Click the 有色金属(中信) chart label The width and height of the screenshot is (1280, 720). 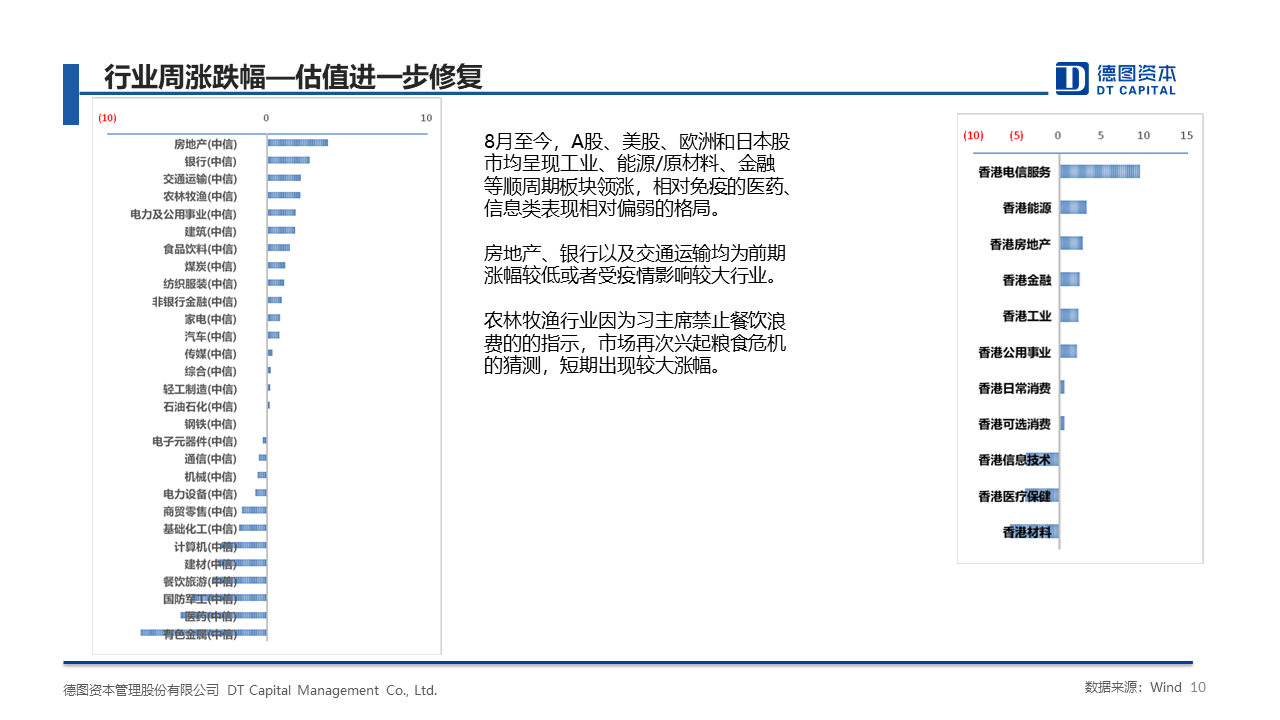200,634
